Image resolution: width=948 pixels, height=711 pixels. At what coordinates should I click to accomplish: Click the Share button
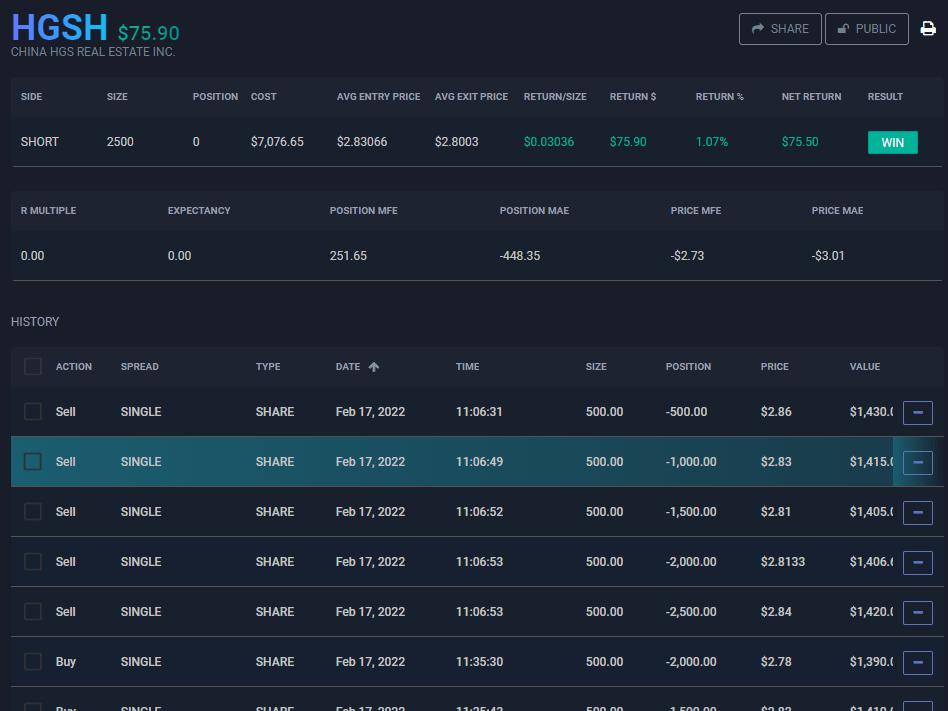(780, 29)
